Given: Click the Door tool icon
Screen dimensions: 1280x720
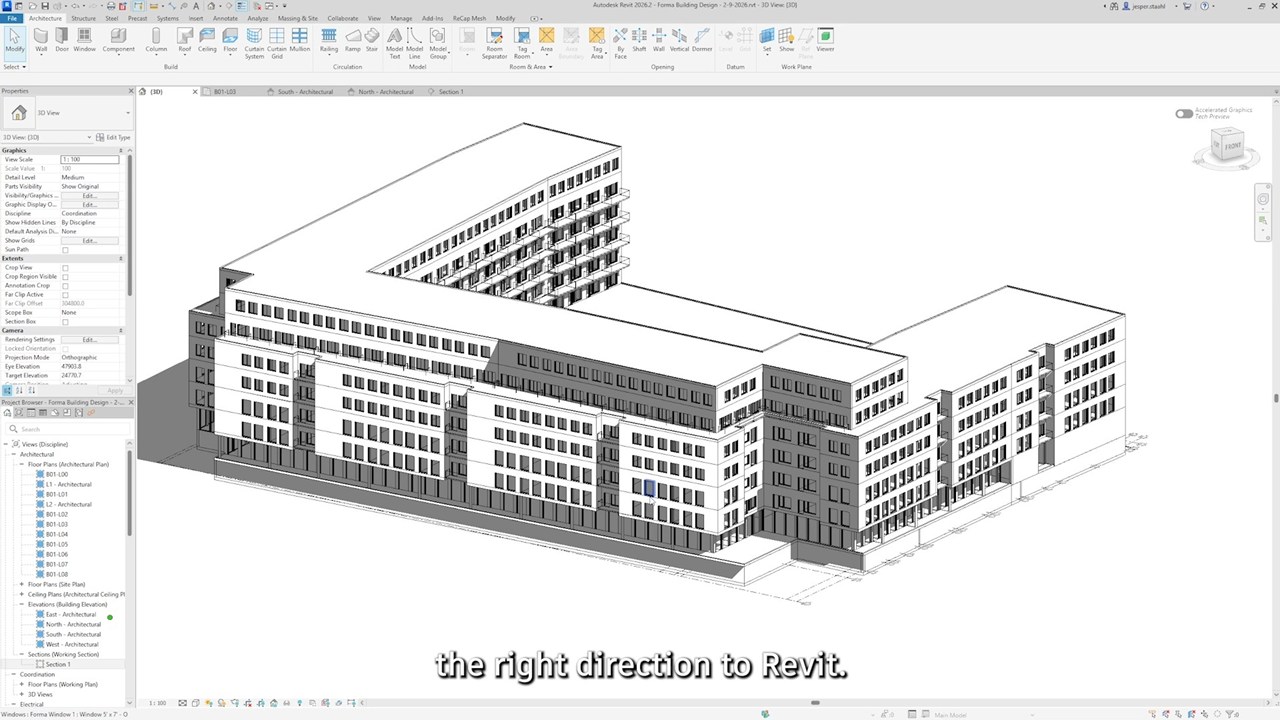Looking at the screenshot, I should [62, 40].
